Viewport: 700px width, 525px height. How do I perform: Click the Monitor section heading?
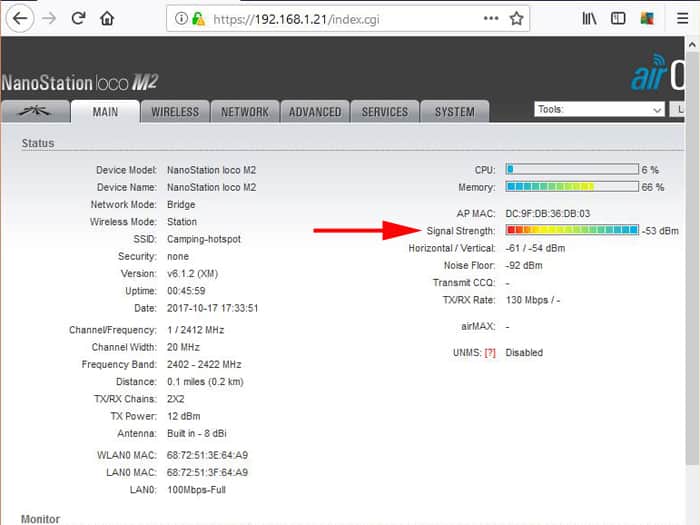[x=40, y=519]
